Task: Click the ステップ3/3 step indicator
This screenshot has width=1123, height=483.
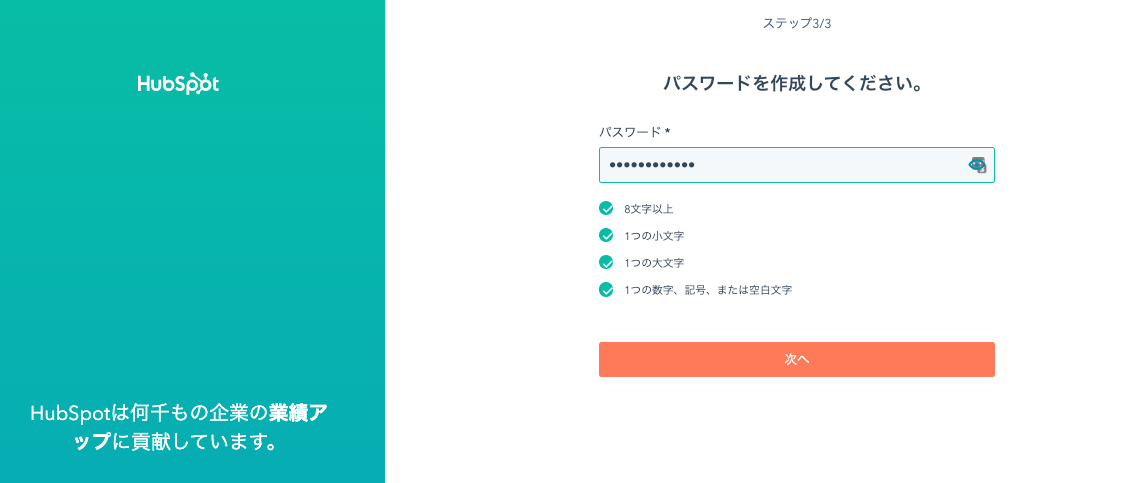Action: coord(797,23)
